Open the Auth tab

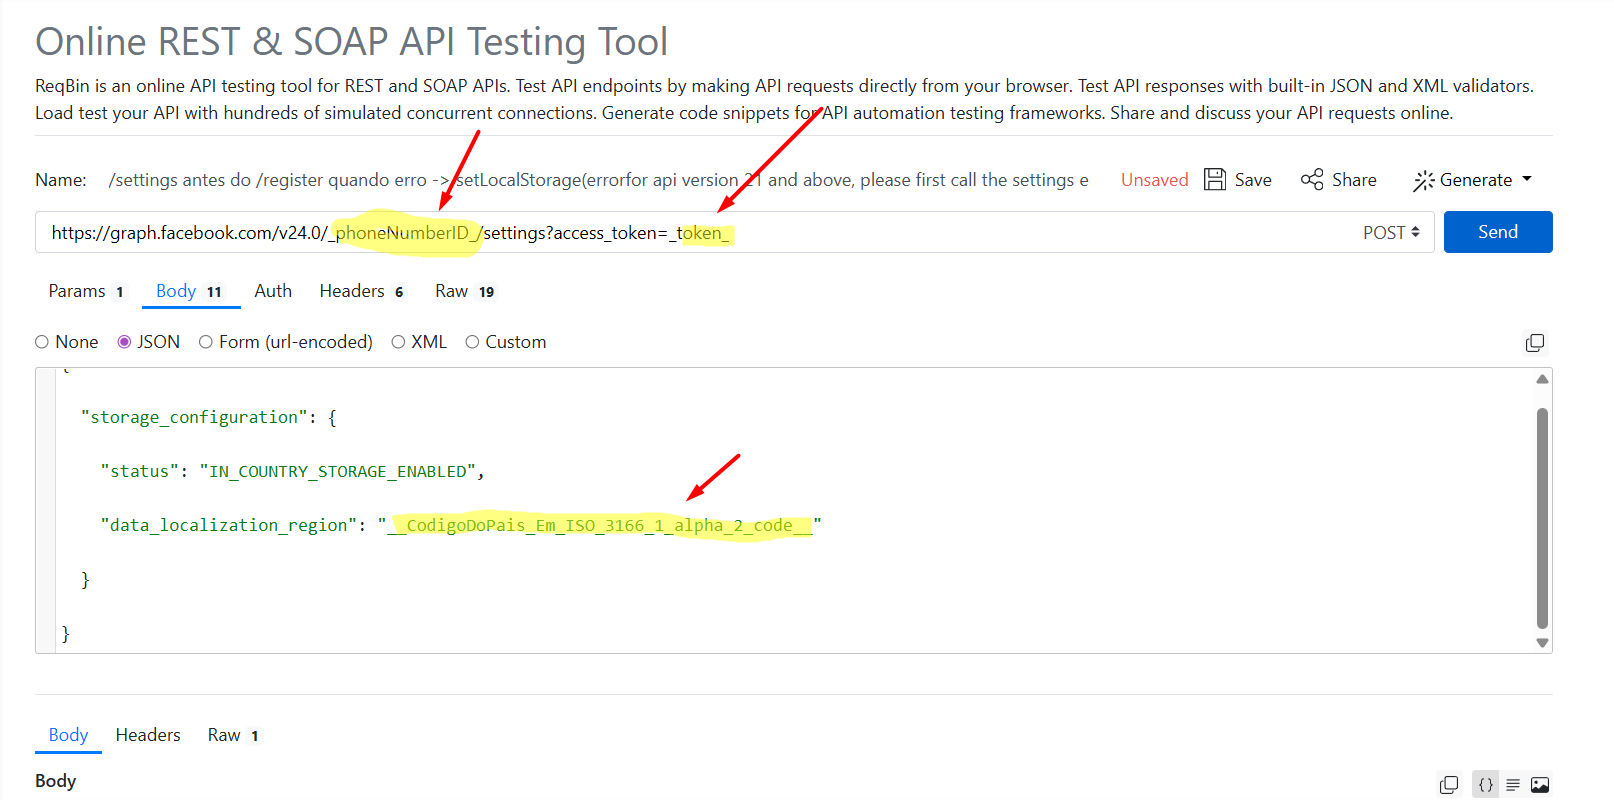point(273,291)
